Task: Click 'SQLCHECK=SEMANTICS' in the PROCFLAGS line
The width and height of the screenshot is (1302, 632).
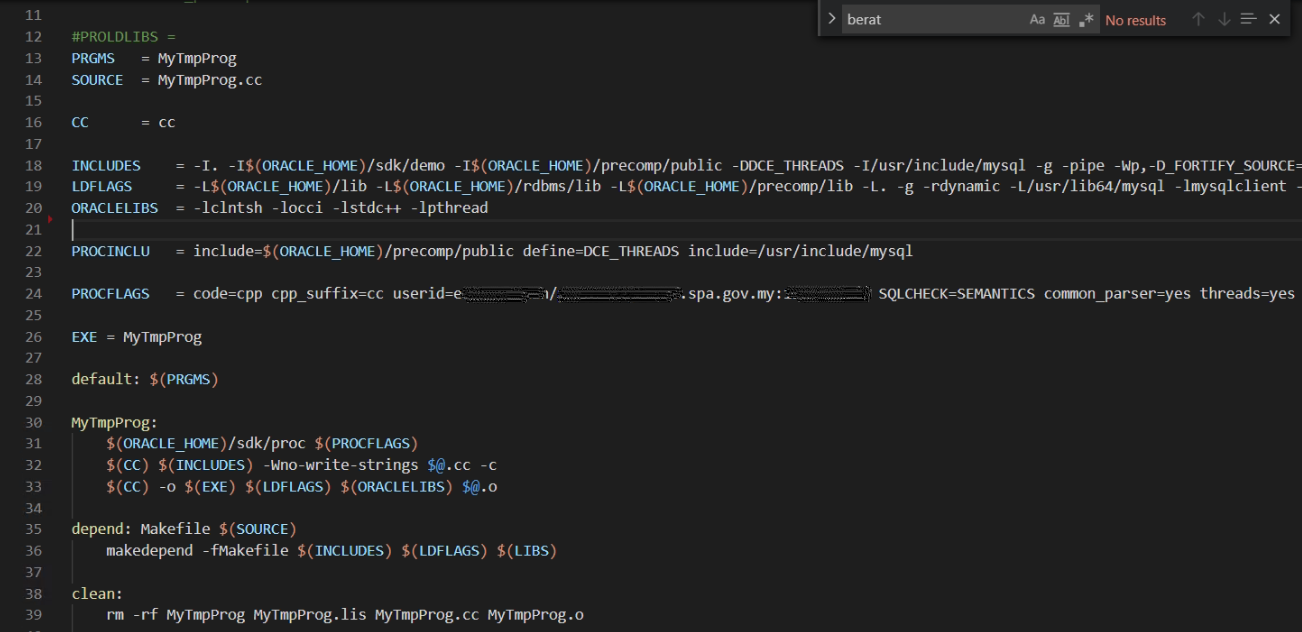Action: tap(957, 294)
